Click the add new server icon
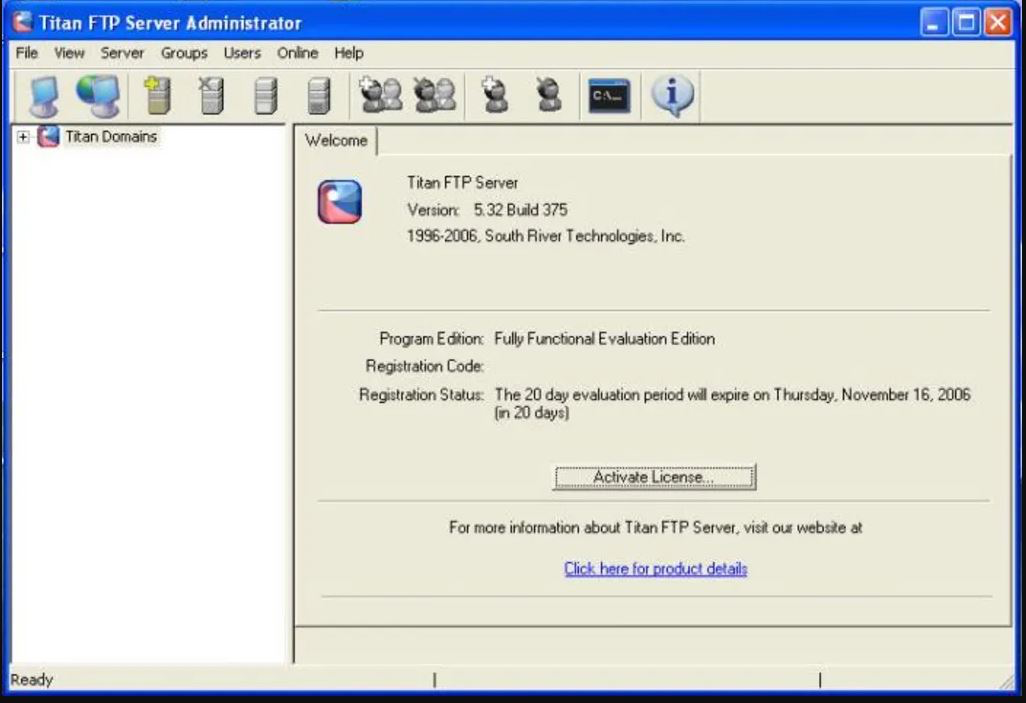 click(x=157, y=96)
